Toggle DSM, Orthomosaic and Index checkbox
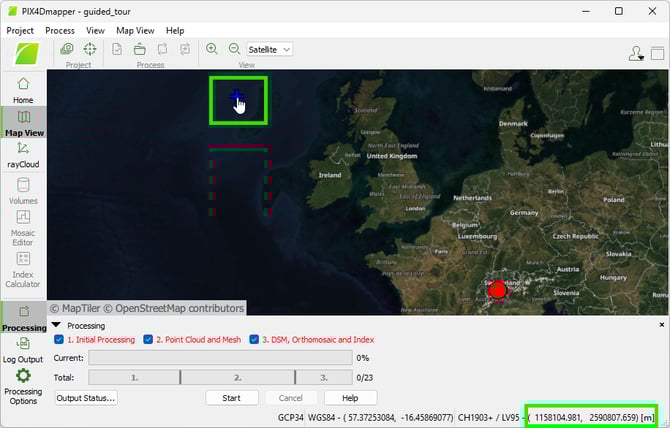The height and width of the screenshot is (428, 670). tap(254, 340)
